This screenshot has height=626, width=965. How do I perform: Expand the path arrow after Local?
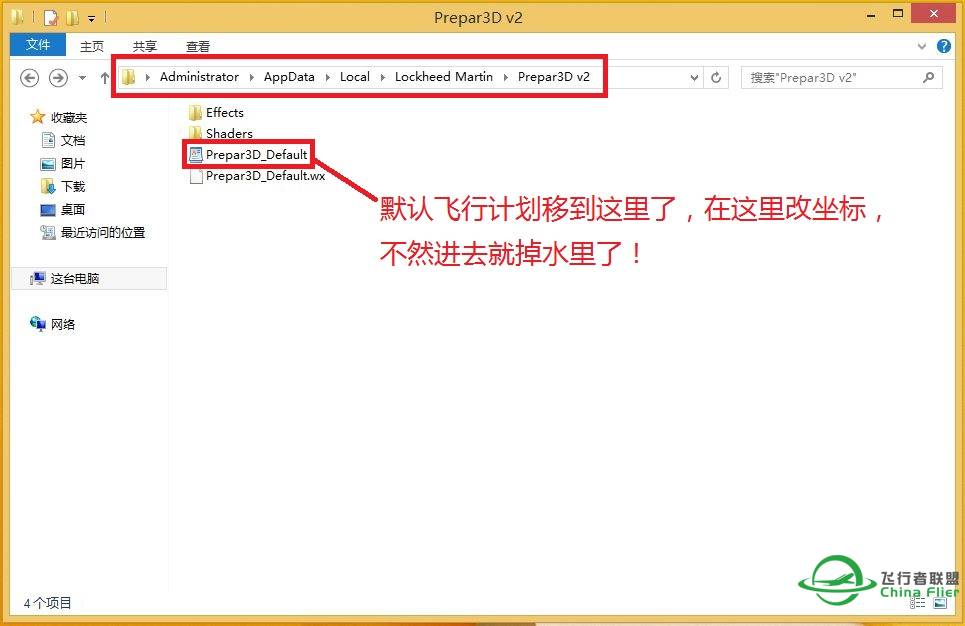382,77
